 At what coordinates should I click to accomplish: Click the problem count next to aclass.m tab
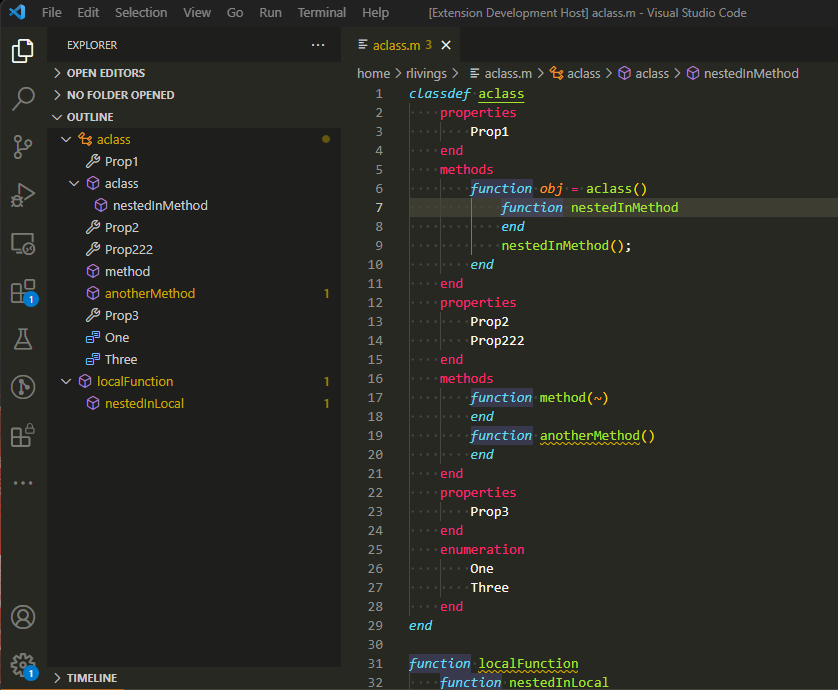429,45
